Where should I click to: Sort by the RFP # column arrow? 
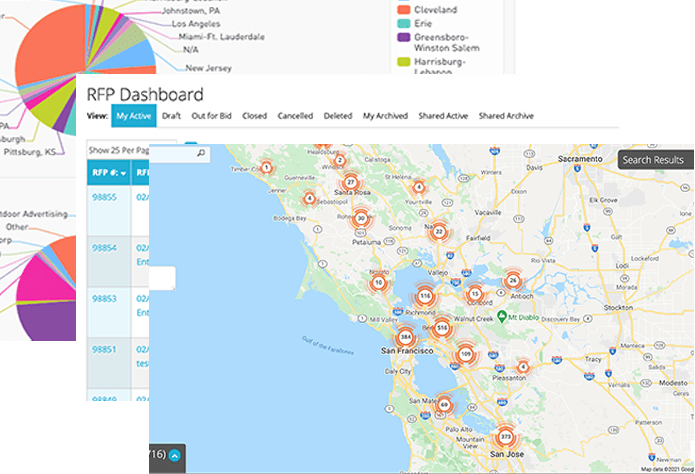coord(123,173)
